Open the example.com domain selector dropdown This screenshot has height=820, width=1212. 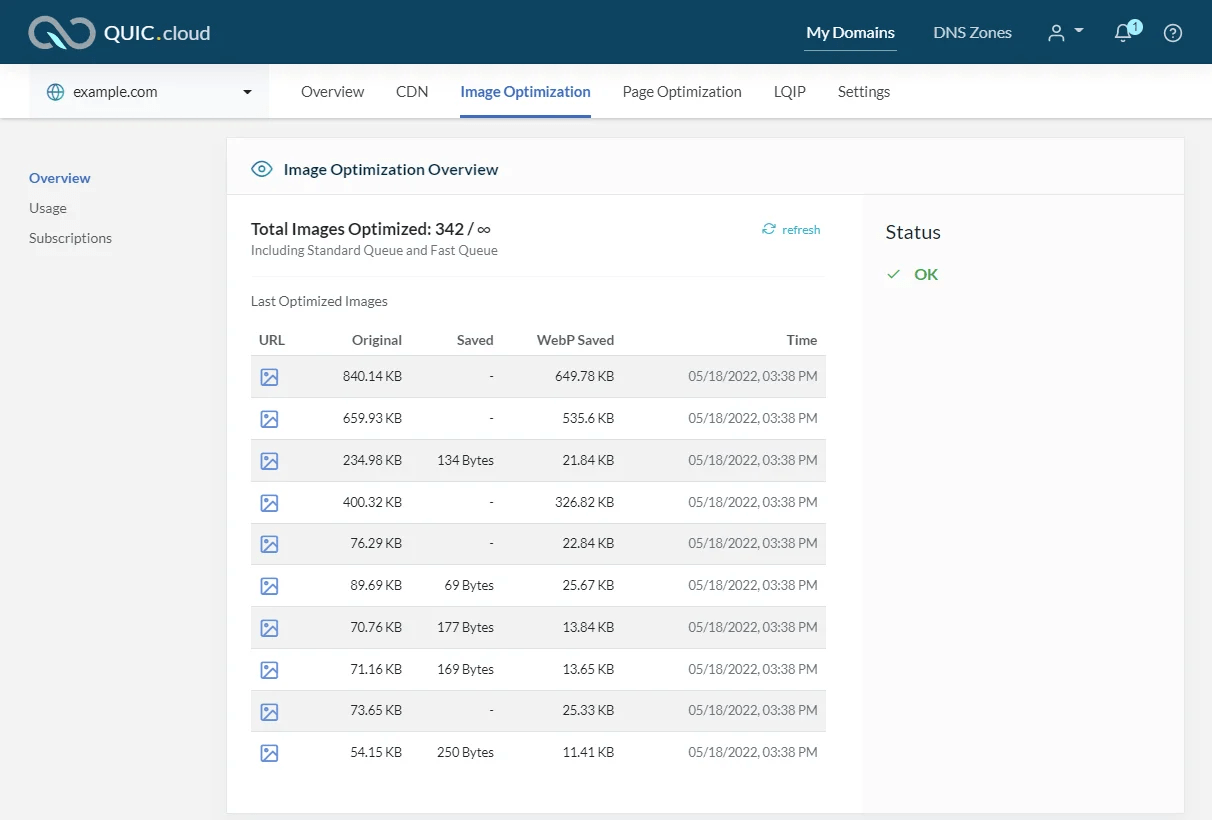[247, 91]
